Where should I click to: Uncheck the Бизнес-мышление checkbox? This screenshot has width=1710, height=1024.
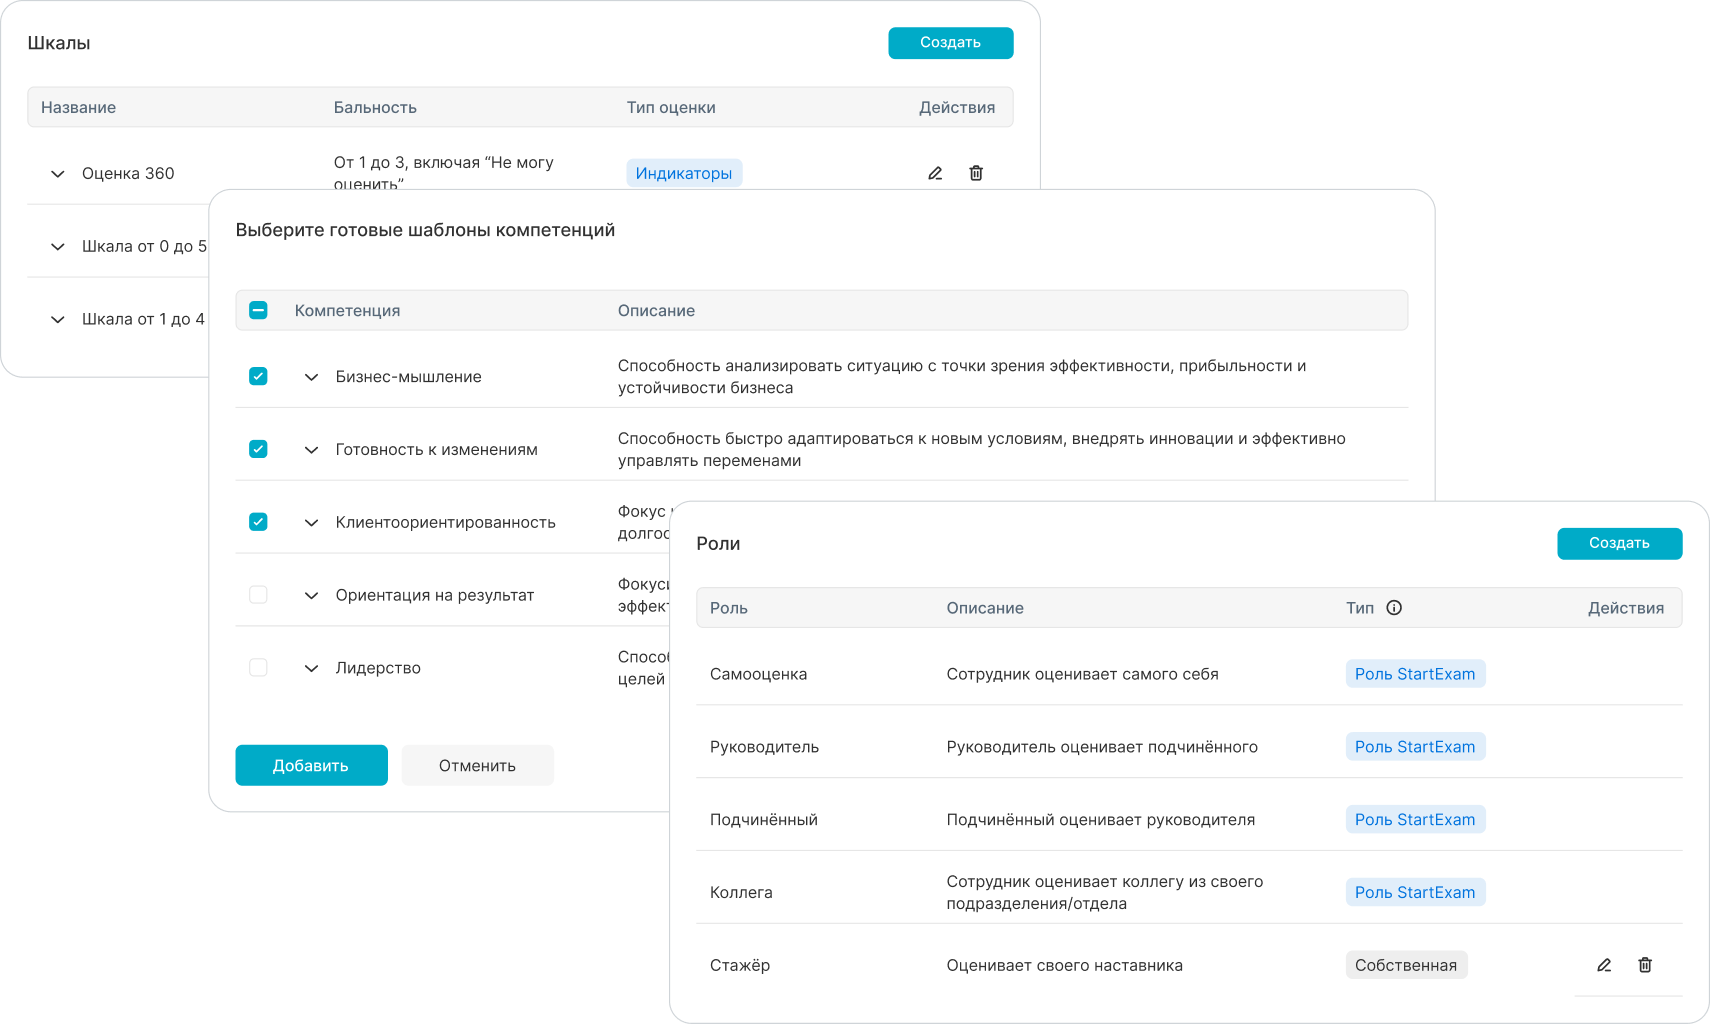[258, 376]
